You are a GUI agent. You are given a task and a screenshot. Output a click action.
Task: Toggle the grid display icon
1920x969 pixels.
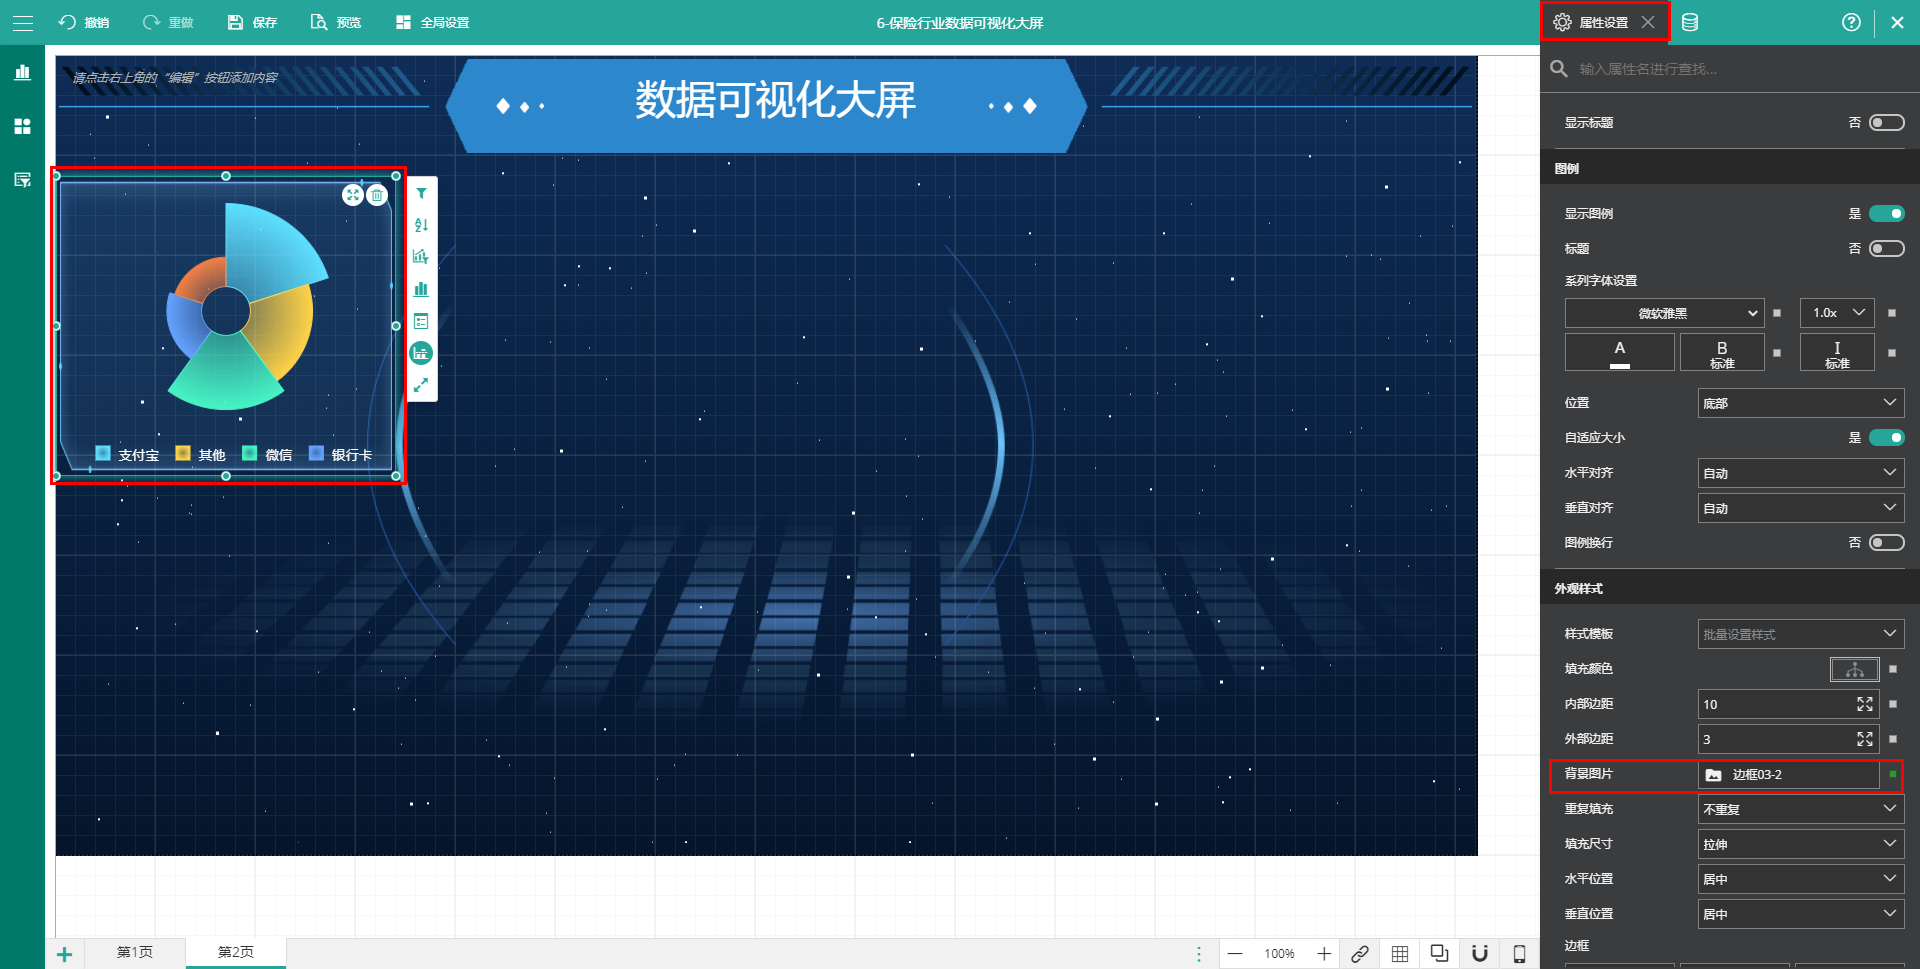pos(1400,953)
